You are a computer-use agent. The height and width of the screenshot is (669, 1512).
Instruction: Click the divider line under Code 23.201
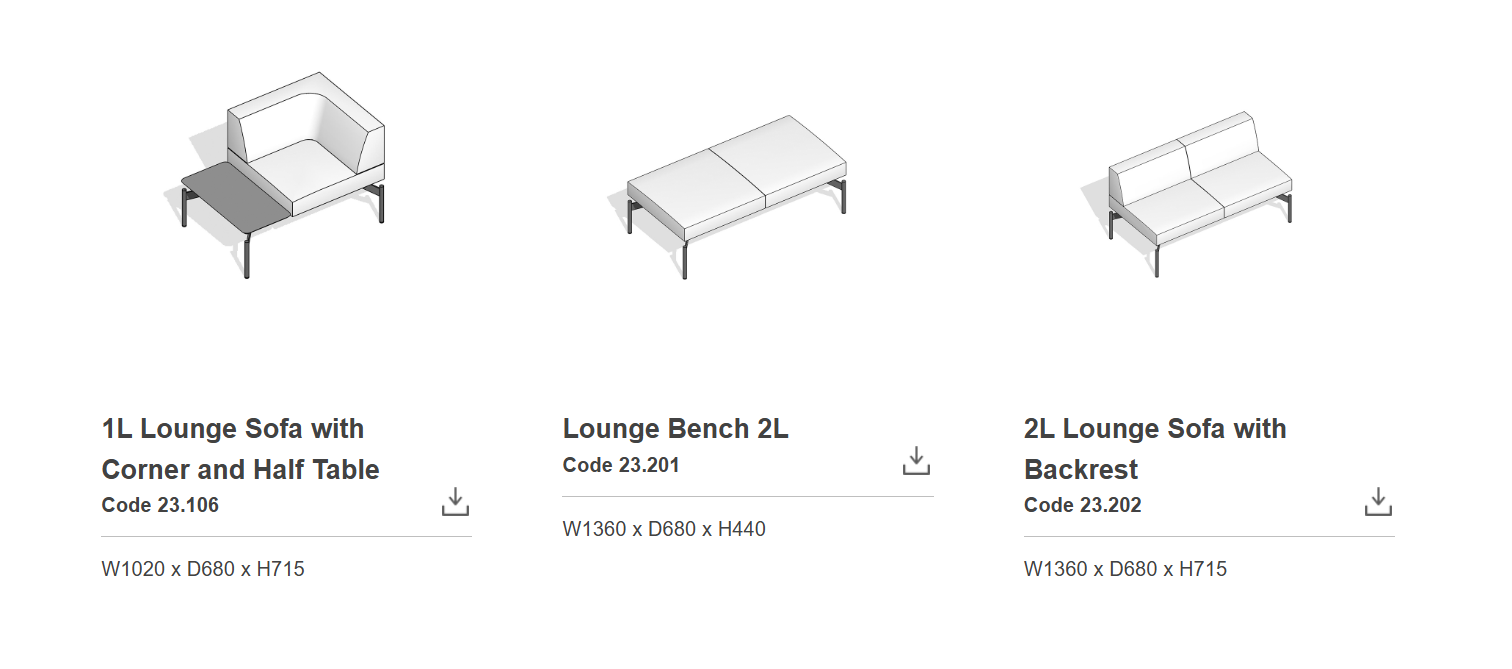[747, 496]
